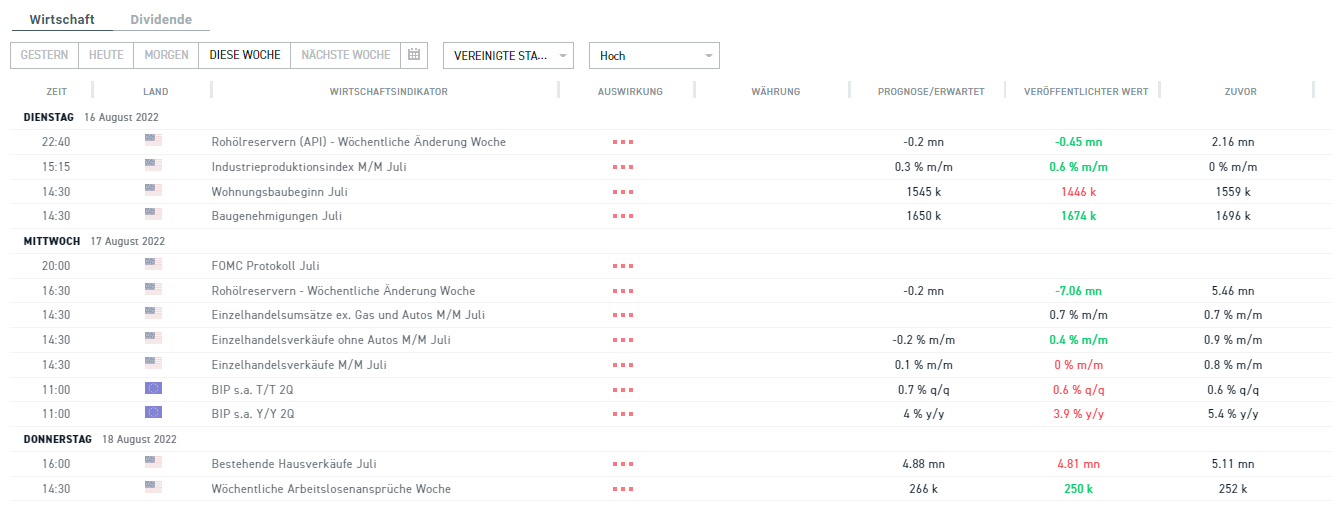This screenshot has width=1341, height=511.
Task: Select the Gestern date filter
Action: tap(44, 55)
